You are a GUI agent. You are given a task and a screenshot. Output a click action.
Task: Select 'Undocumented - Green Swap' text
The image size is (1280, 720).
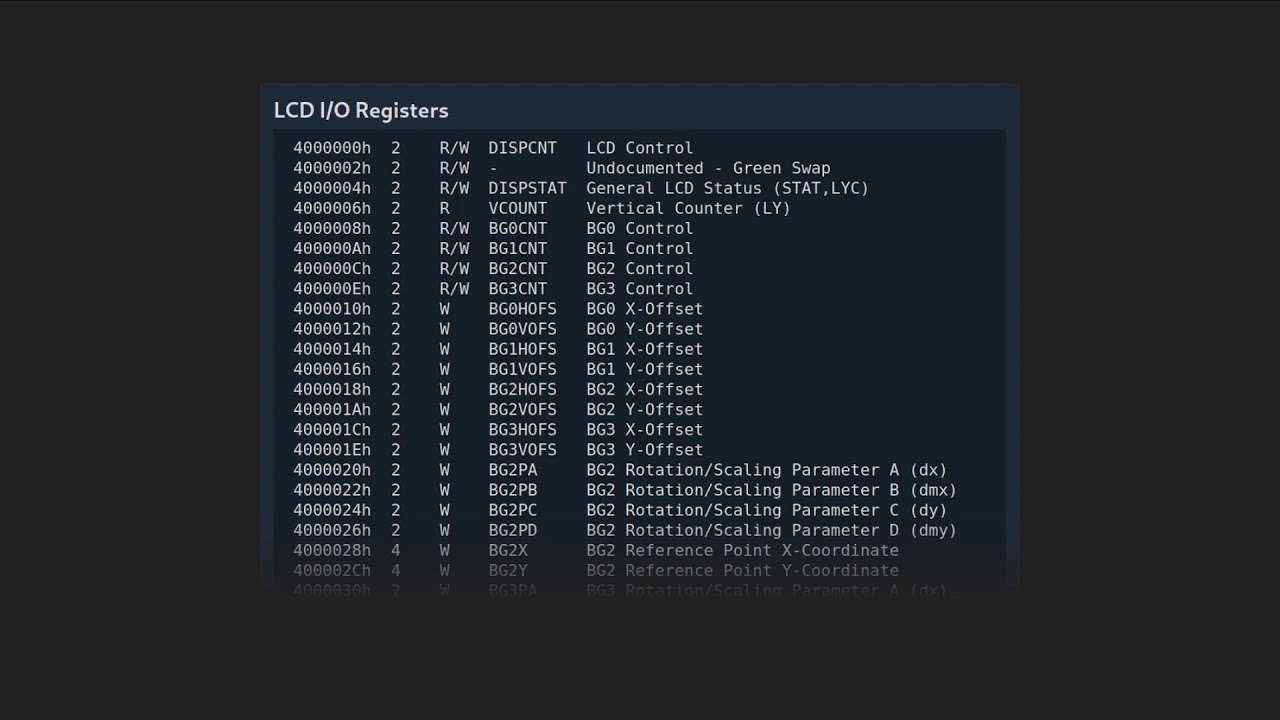pos(708,168)
